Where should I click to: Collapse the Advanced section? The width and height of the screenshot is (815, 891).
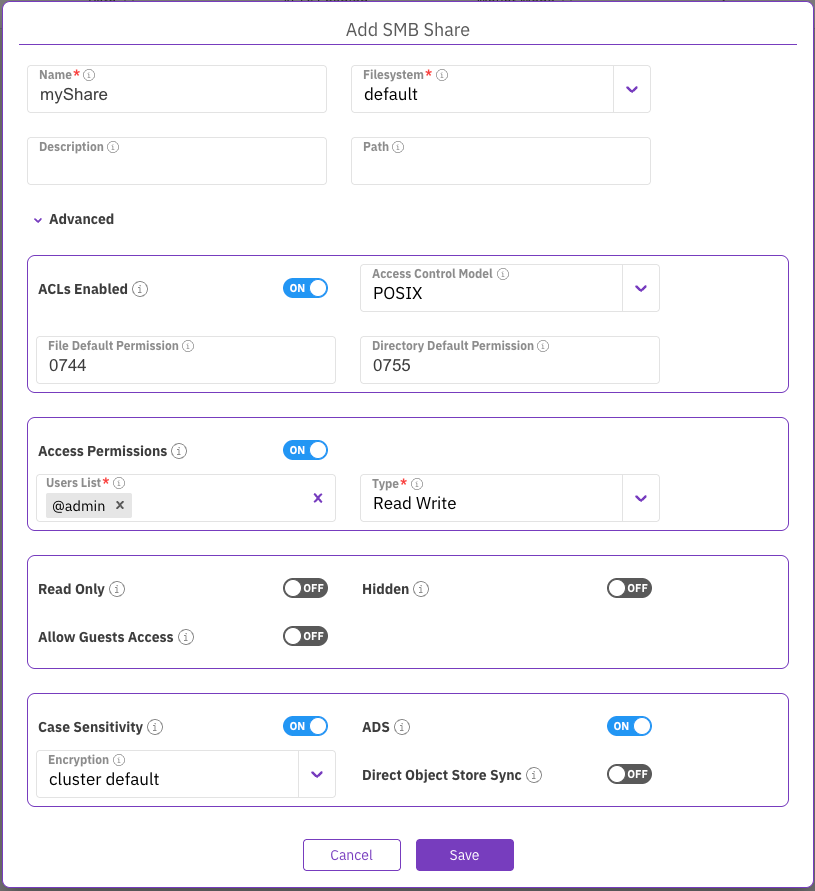[x=73, y=219]
